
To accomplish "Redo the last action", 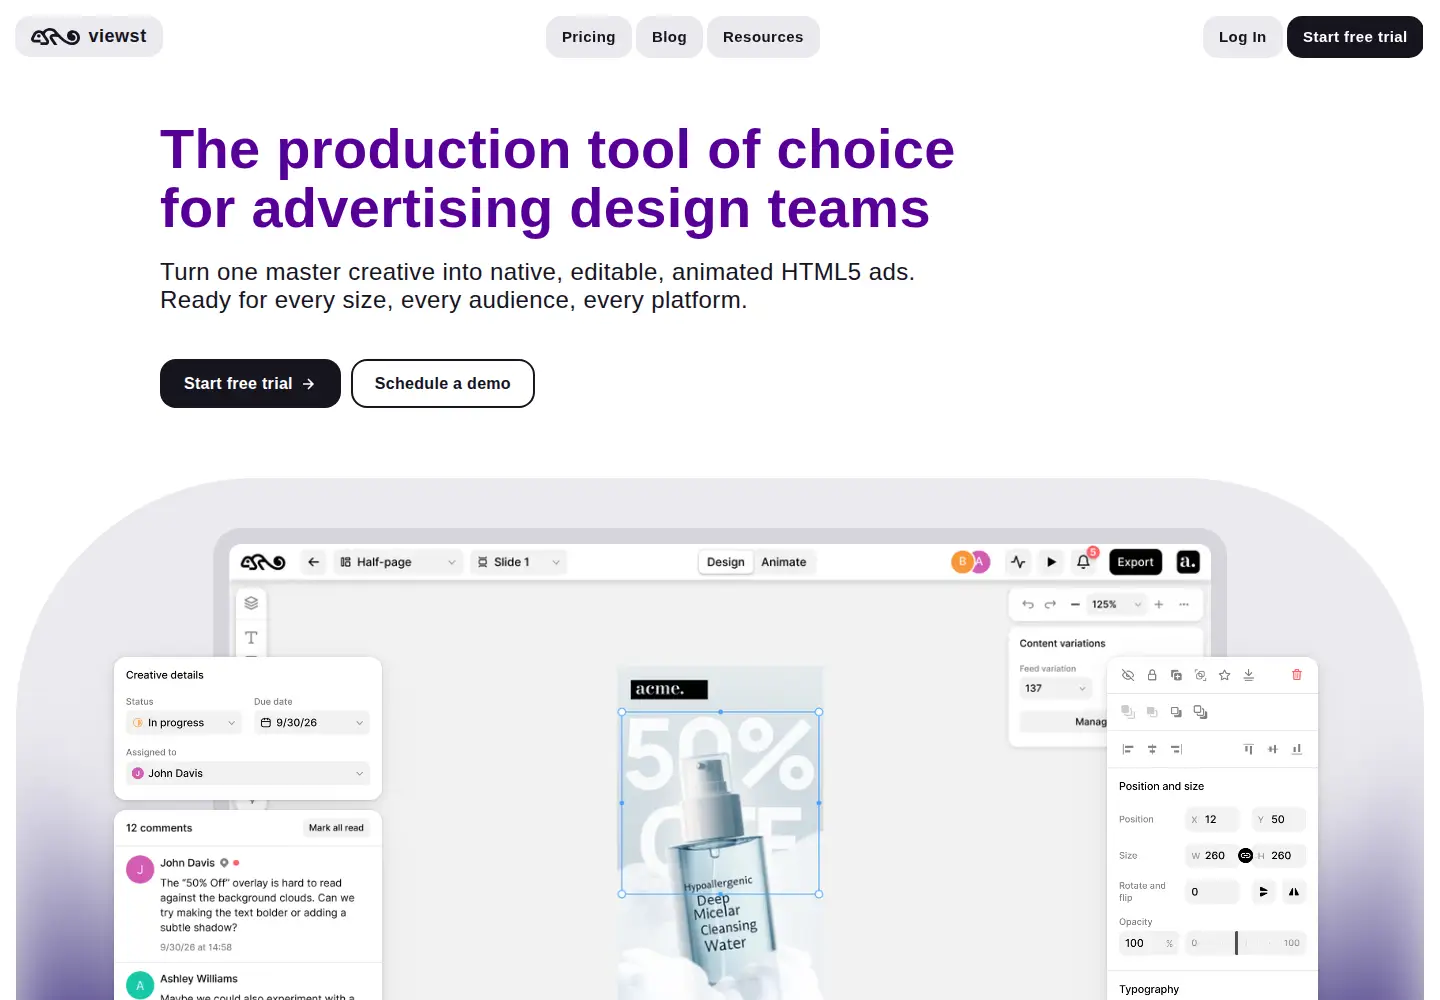I will point(1050,604).
